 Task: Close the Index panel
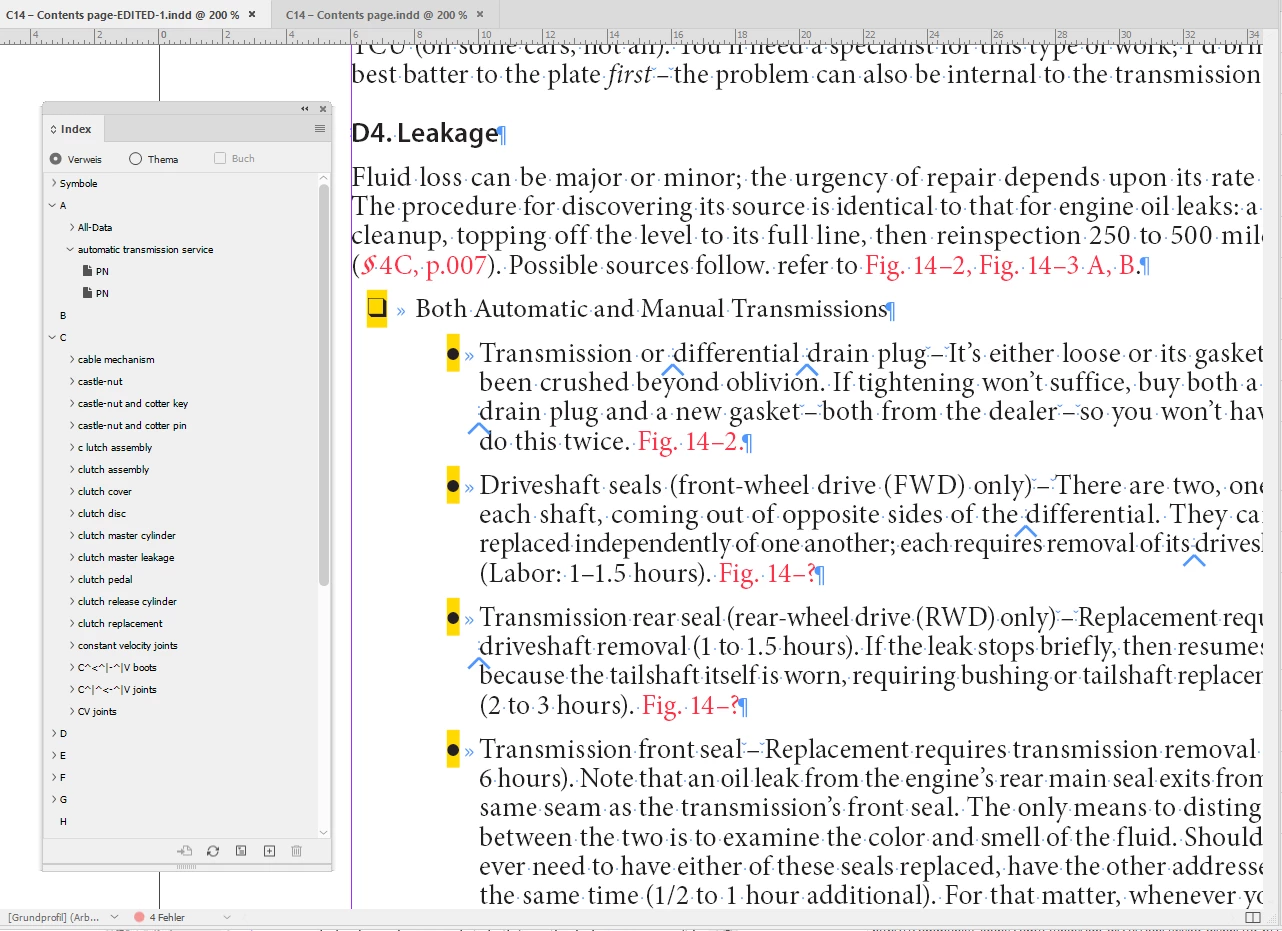pyautogui.click(x=323, y=108)
